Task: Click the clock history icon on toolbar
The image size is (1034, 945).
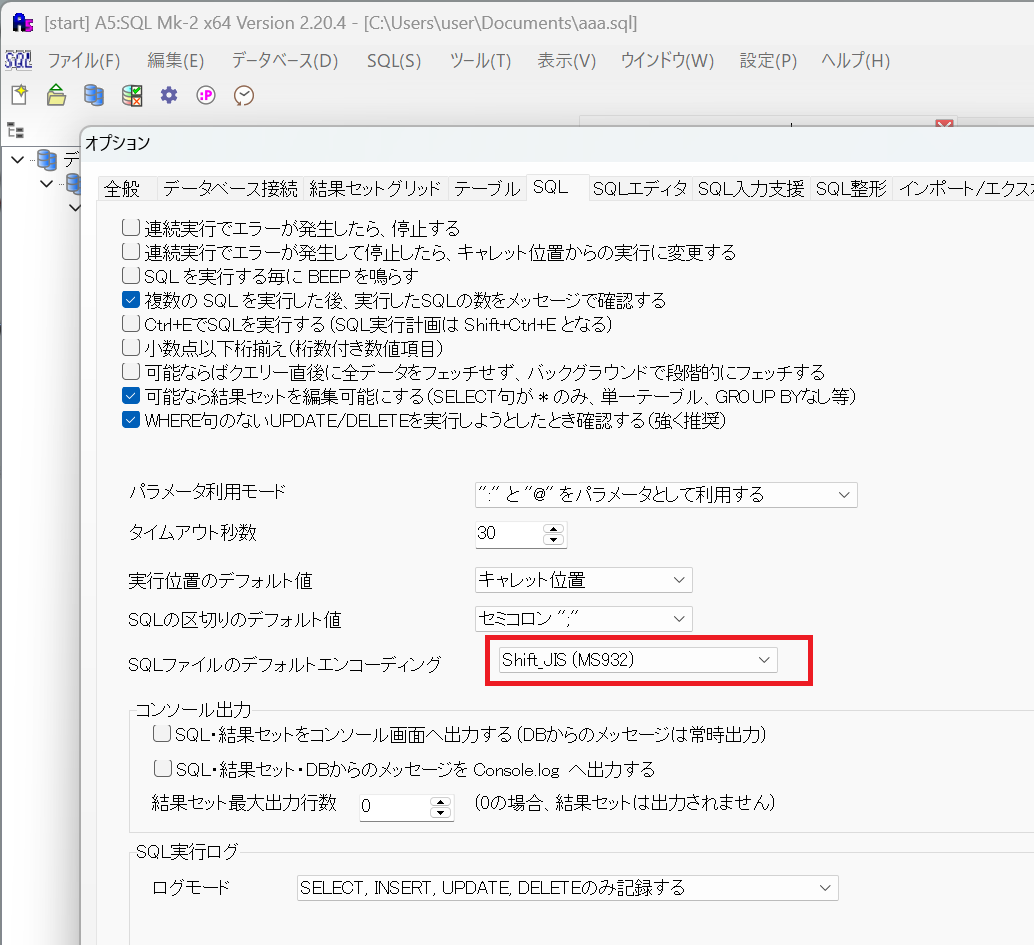Action: point(243,95)
